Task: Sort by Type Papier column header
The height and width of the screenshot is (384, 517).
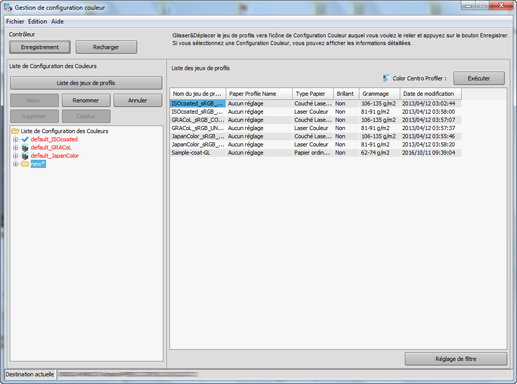Action: point(313,94)
